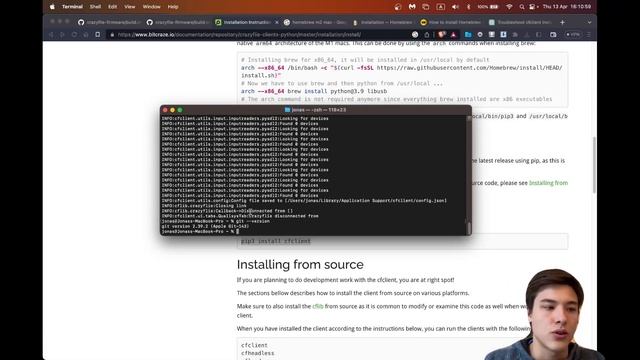Click the webpage vertical scrollbar
The image size is (640, 360).
click(594, 165)
